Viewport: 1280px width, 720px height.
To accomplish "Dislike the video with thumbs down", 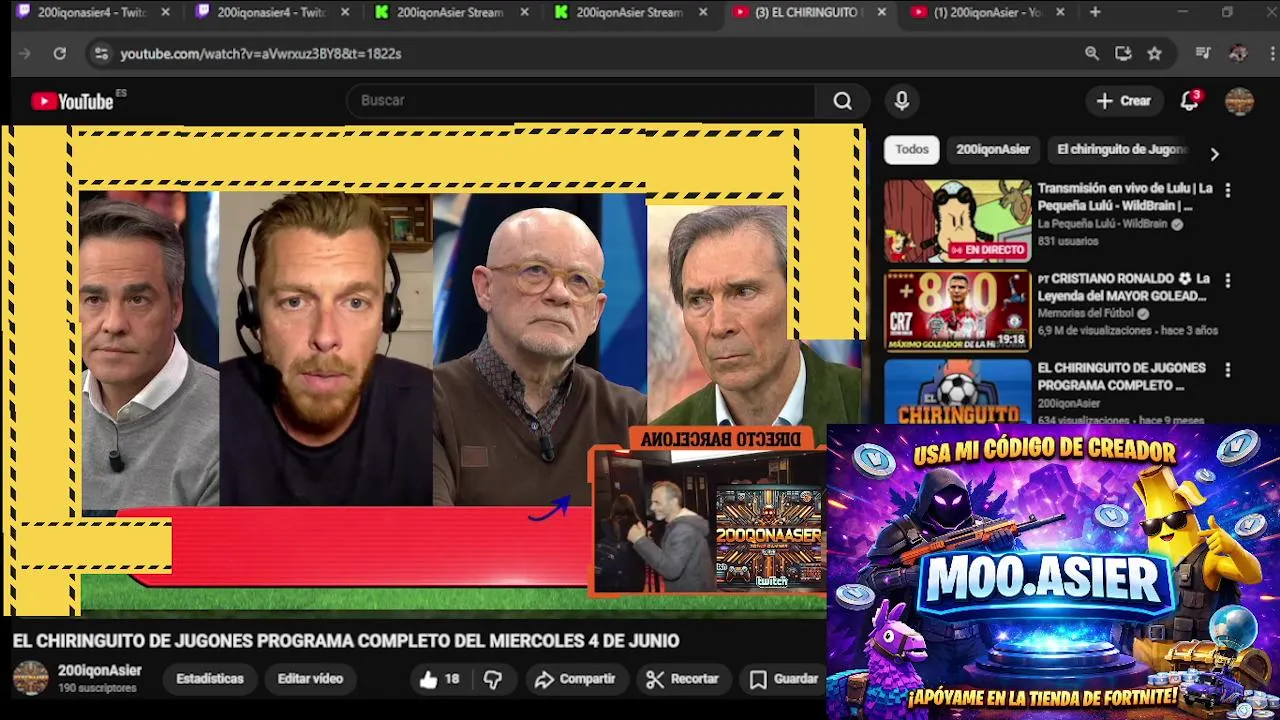I will 493,679.
